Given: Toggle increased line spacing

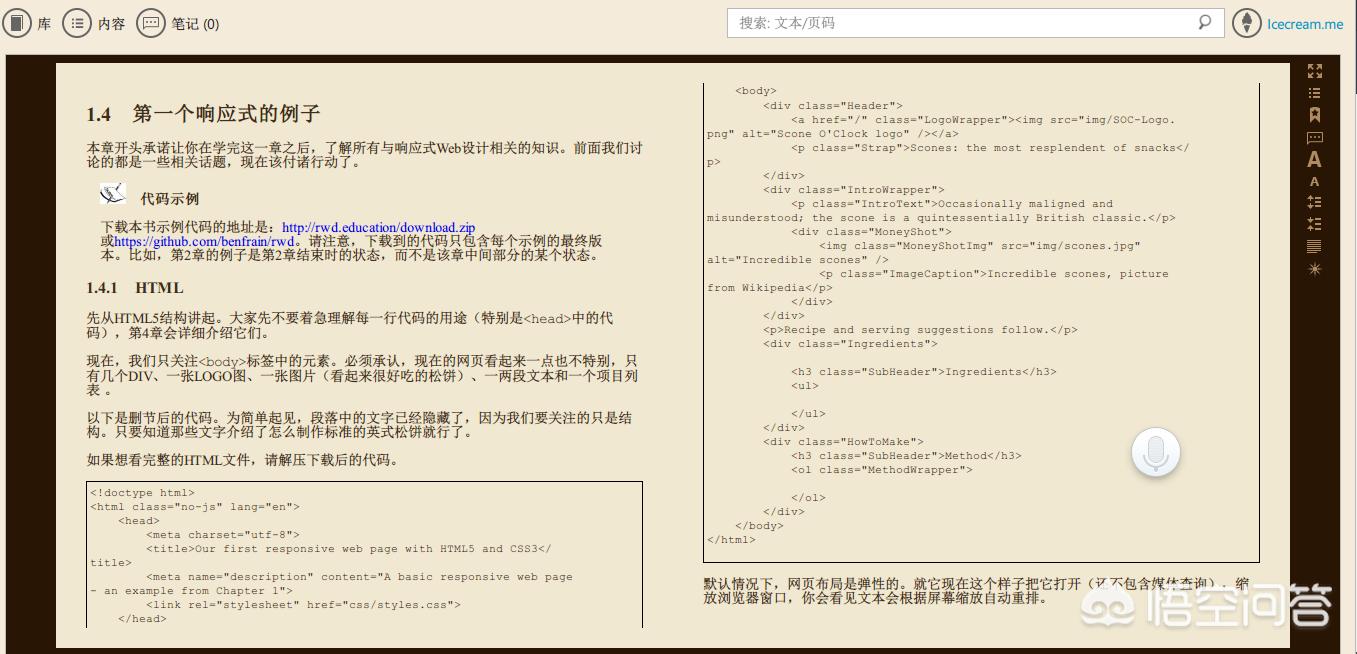Looking at the screenshot, I should tap(1315, 201).
